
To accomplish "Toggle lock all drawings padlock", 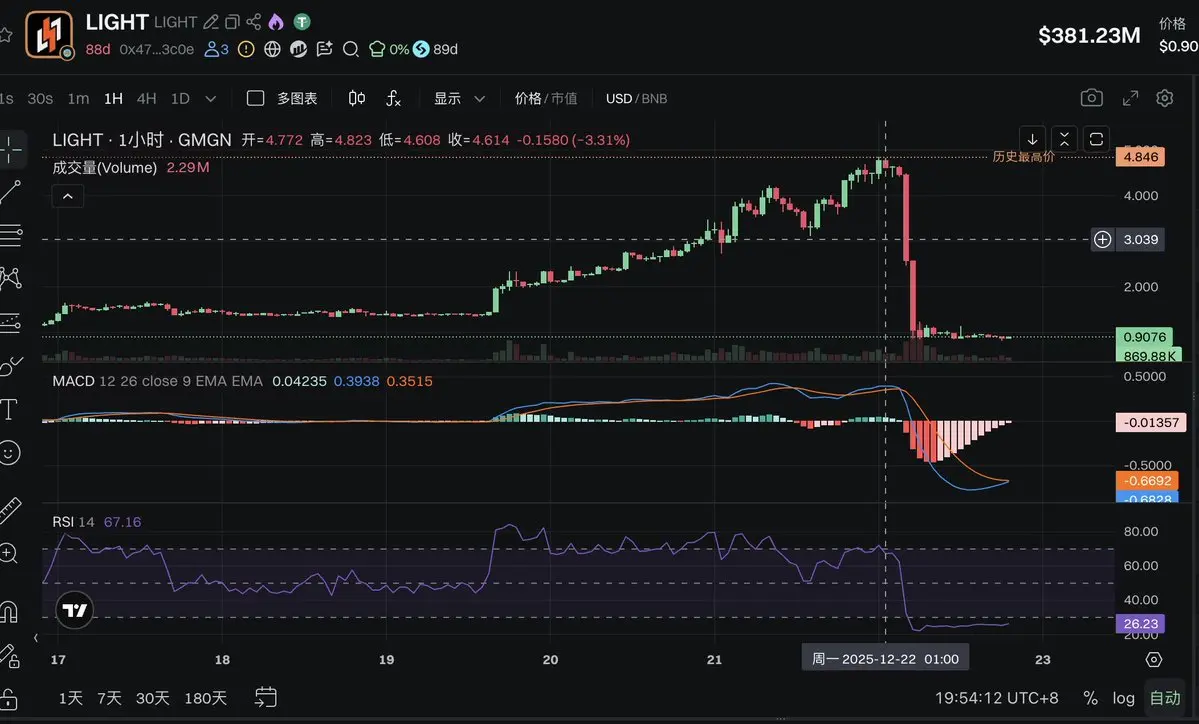I will 9,700.
